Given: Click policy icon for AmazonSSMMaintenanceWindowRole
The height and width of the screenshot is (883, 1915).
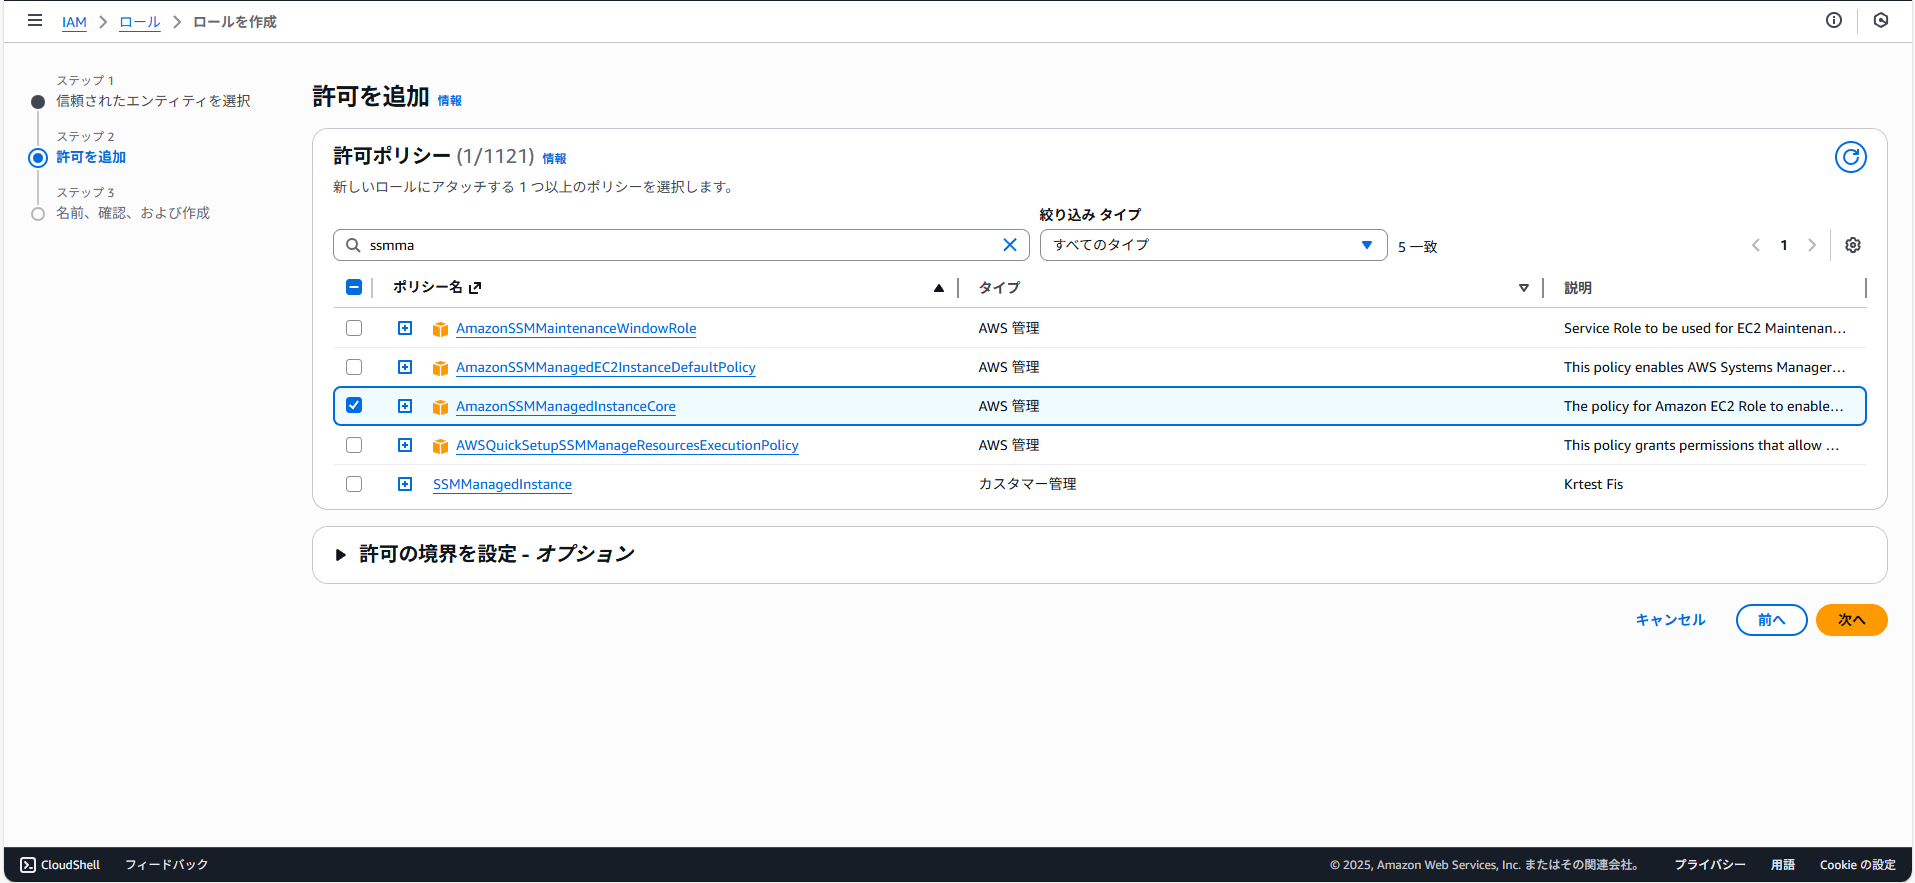Looking at the screenshot, I should (440, 329).
